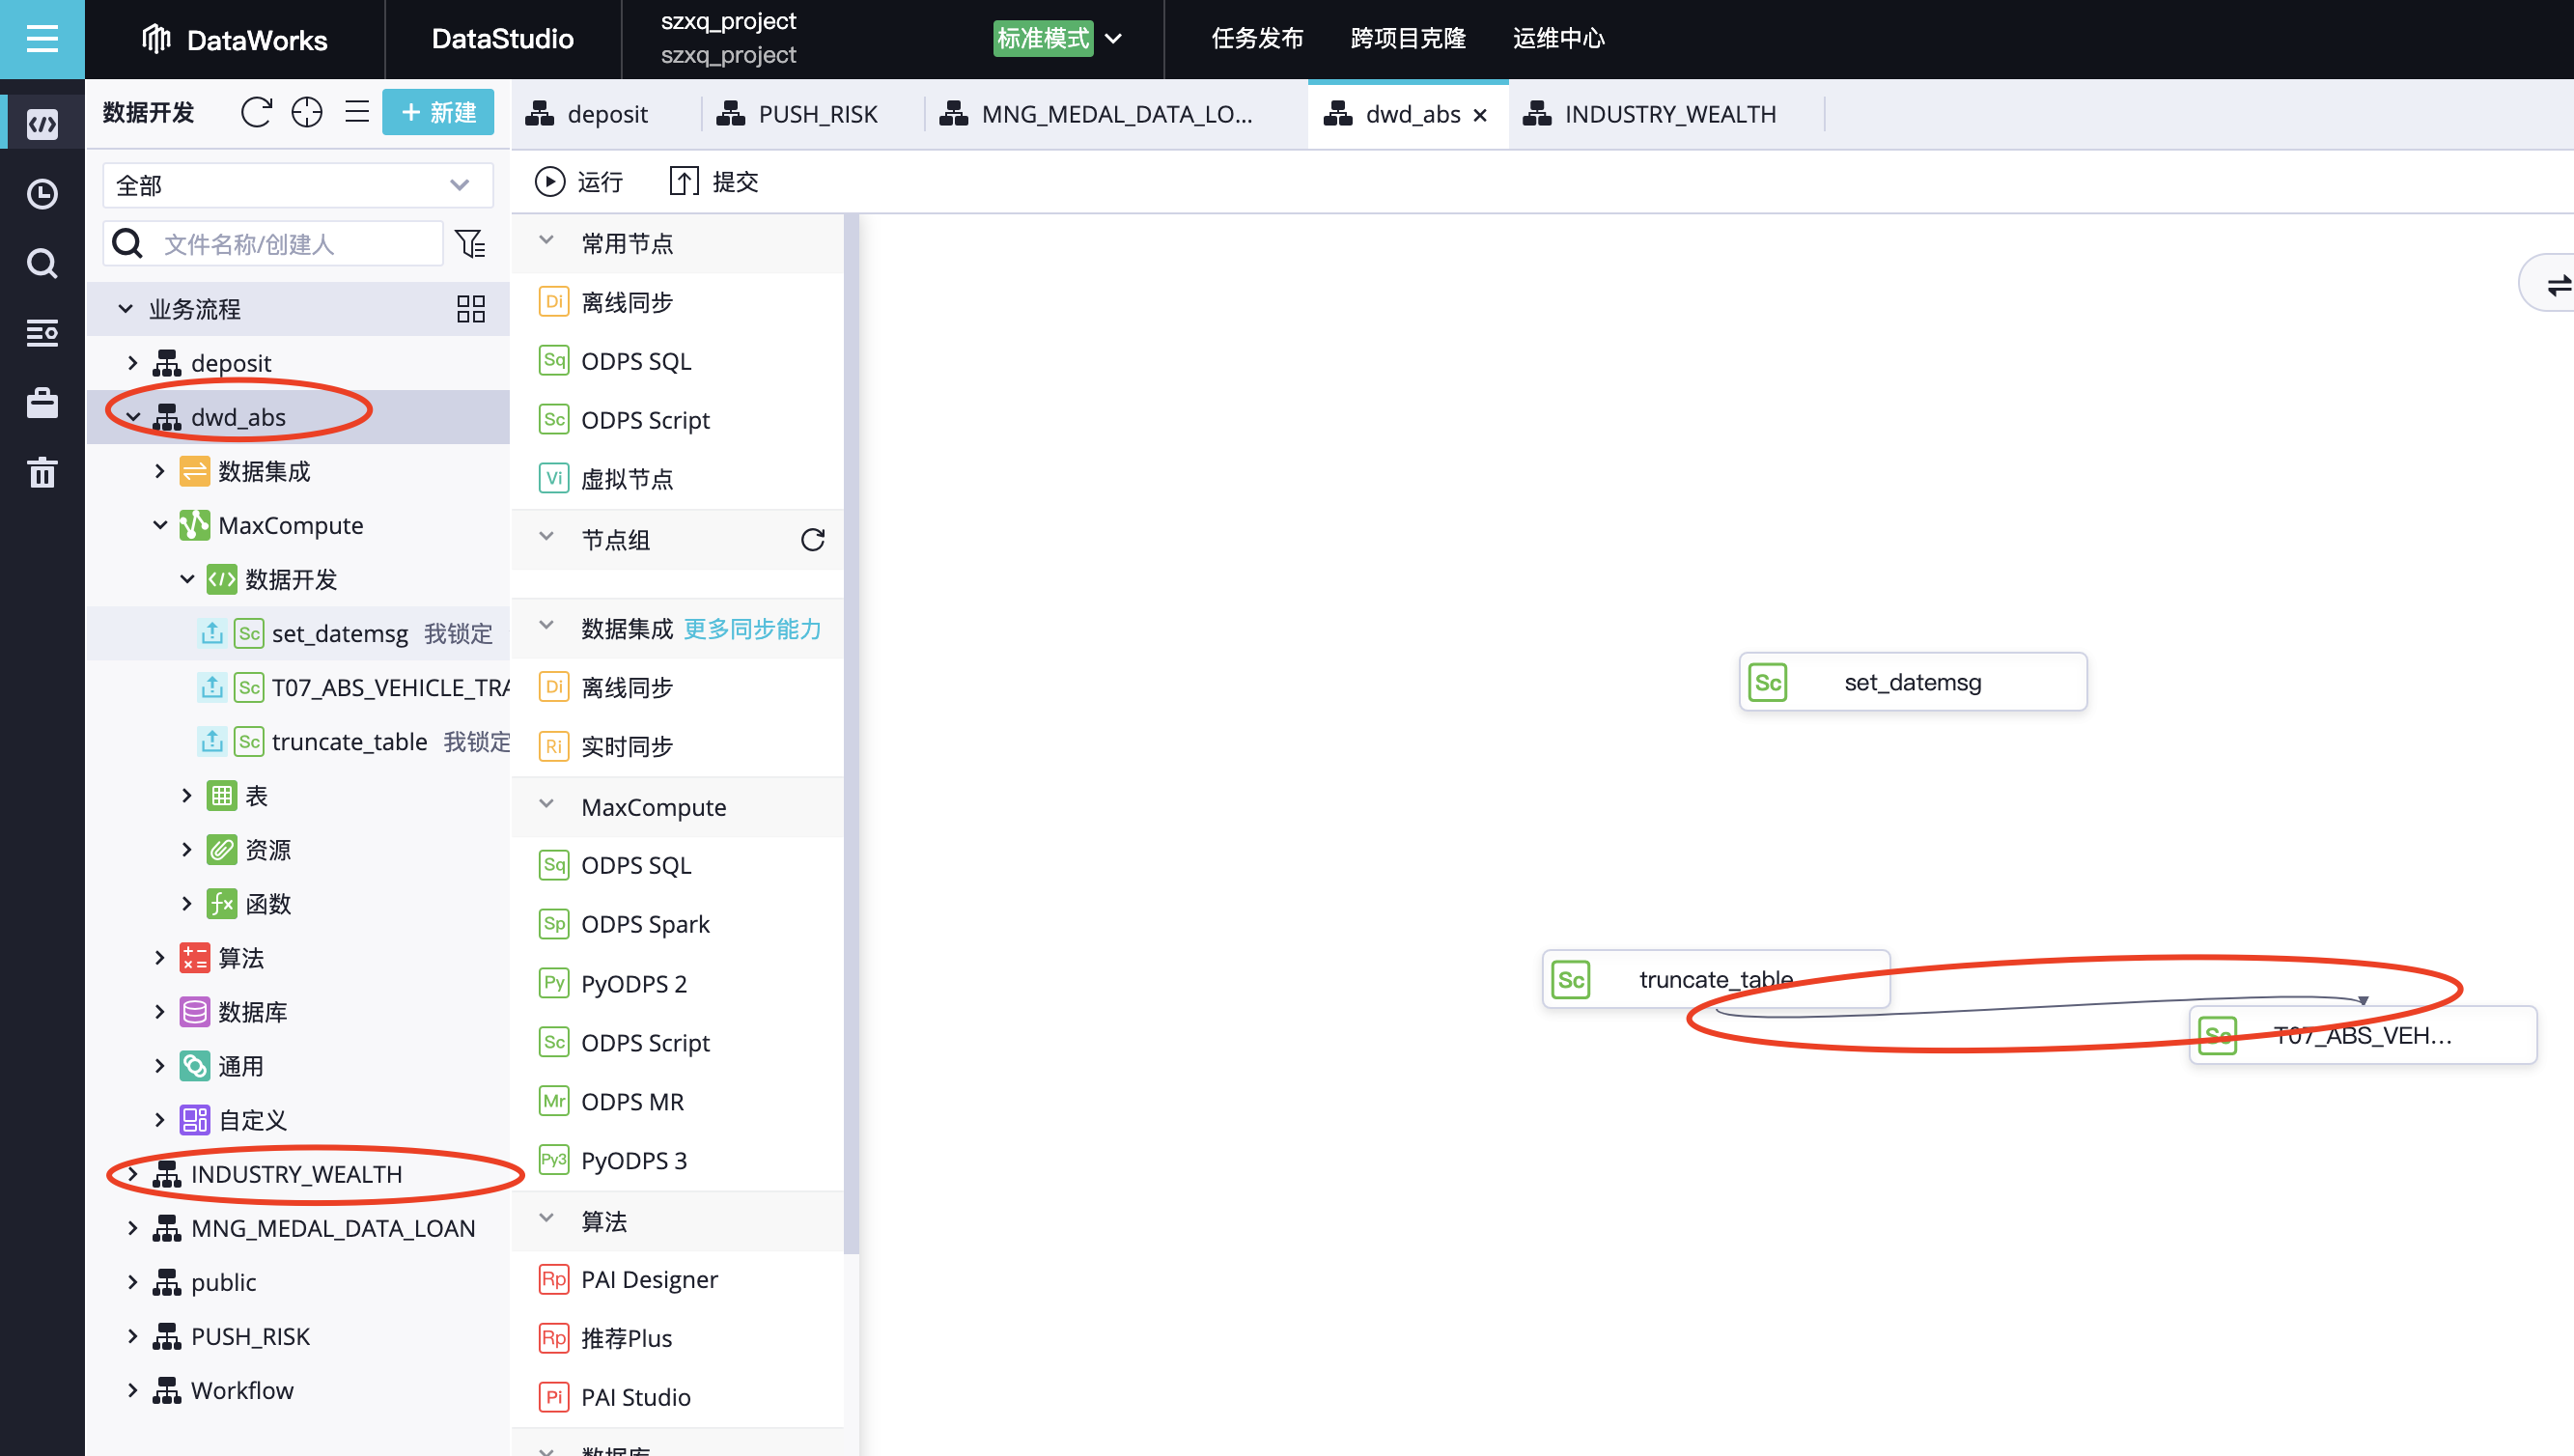The height and width of the screenshot is (1456, 2574).
Task: Open set_datemsg script in tree
Action: 339,634
